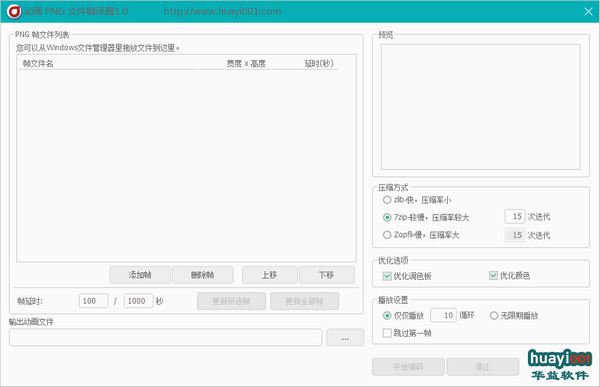Open the output file browse button
Image resolution: width=600 pixels, height=387 pixels.
point(345,337)
